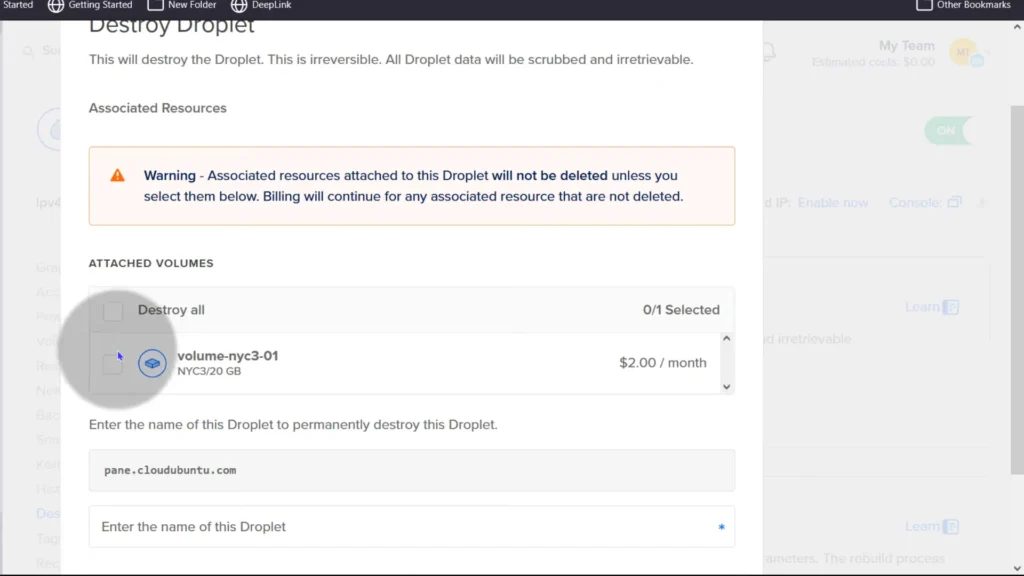
Task: Click the orange warning triangle icon
Action: coord(118,176)
